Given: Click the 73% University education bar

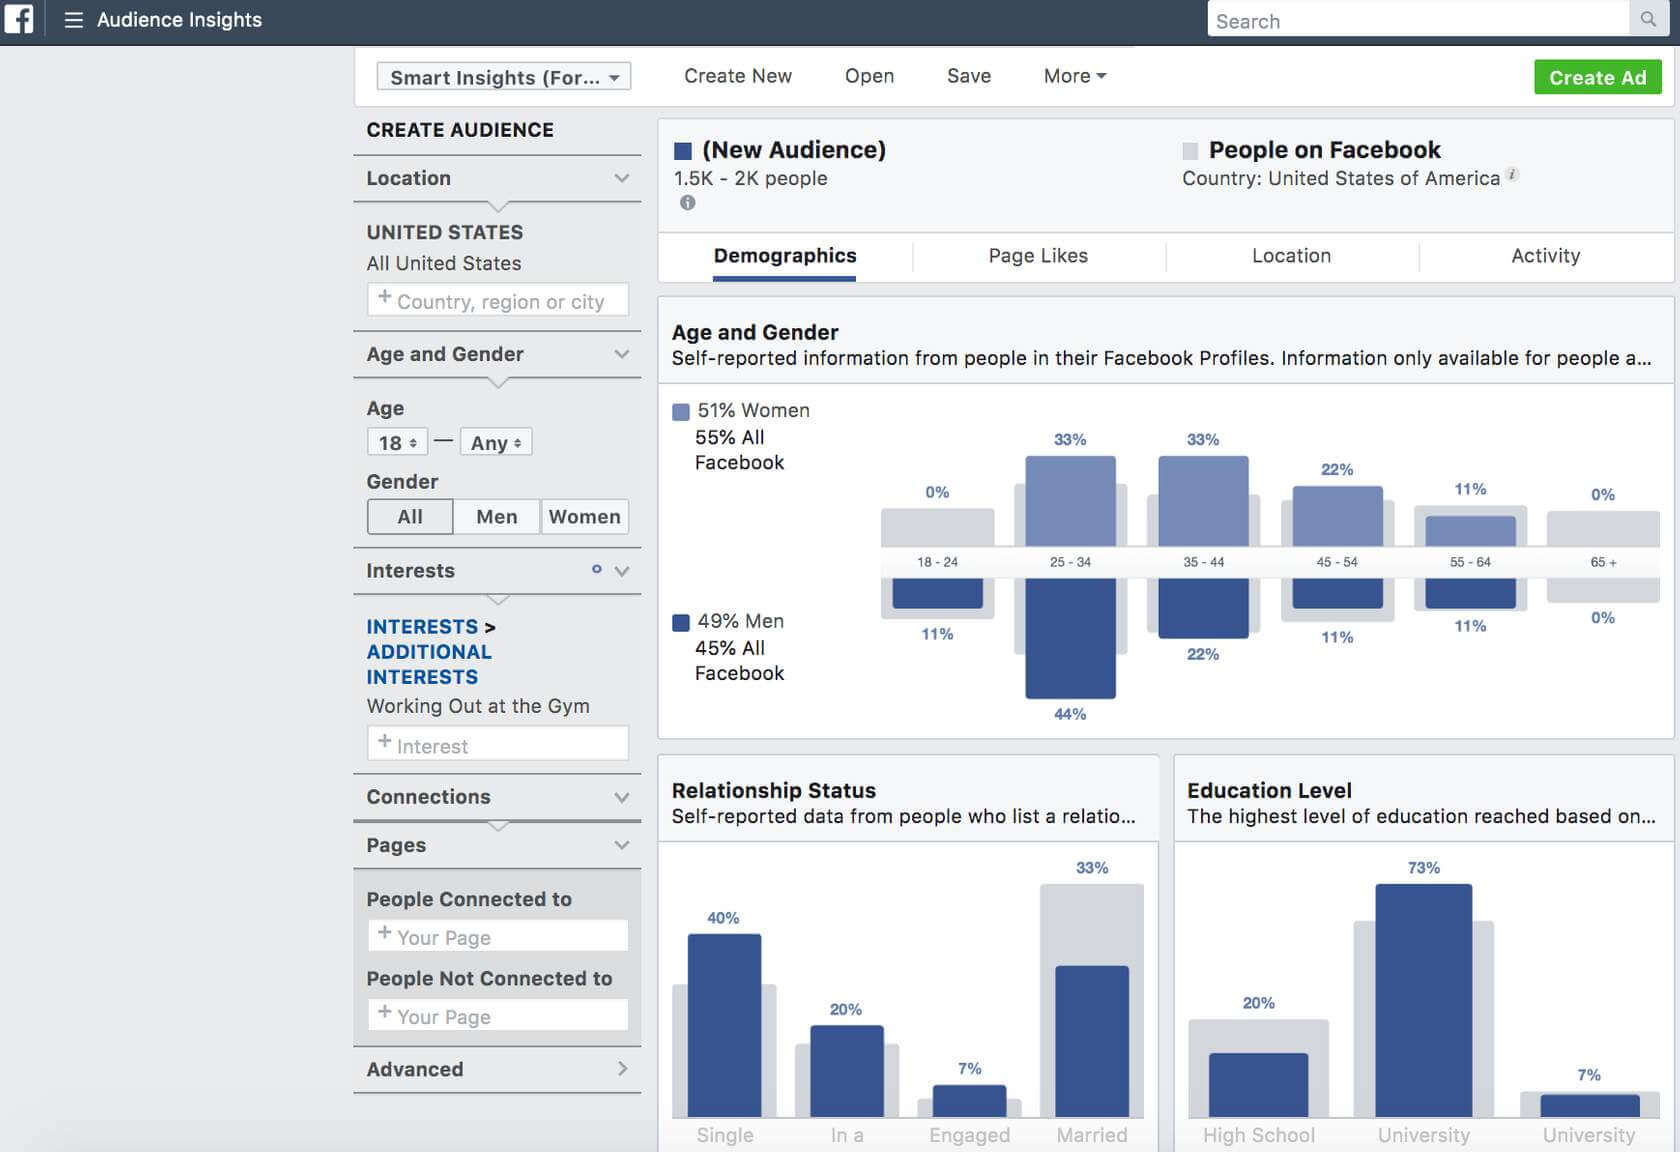Looking at the screenshot, I should 1424,1000.
